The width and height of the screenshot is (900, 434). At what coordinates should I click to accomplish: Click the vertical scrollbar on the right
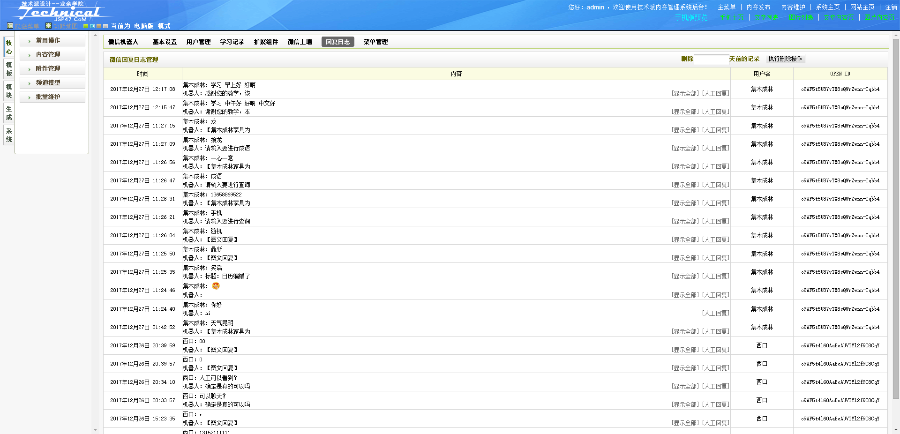[x=894, y=200]
